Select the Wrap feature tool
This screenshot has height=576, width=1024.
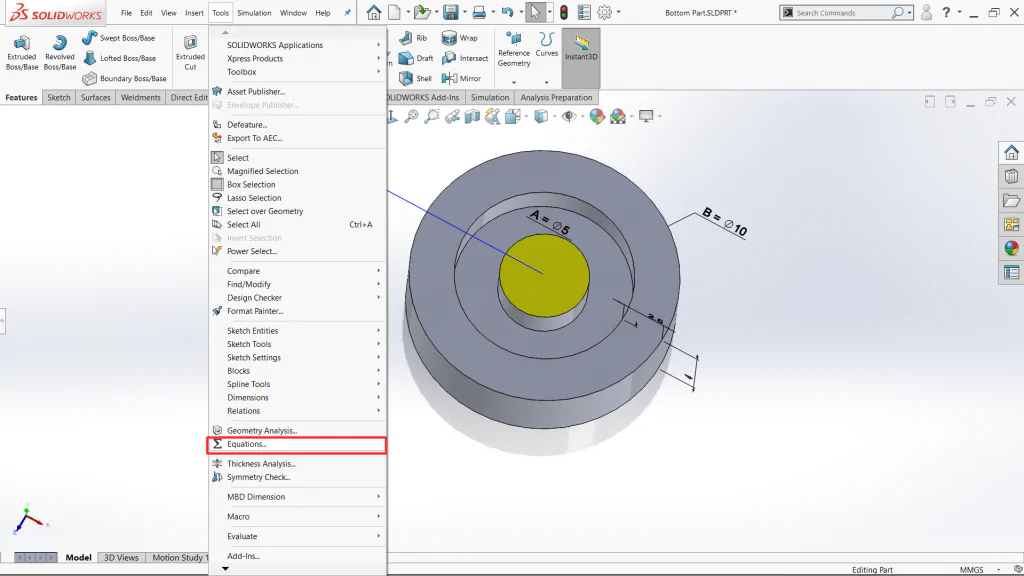point(460,38)
